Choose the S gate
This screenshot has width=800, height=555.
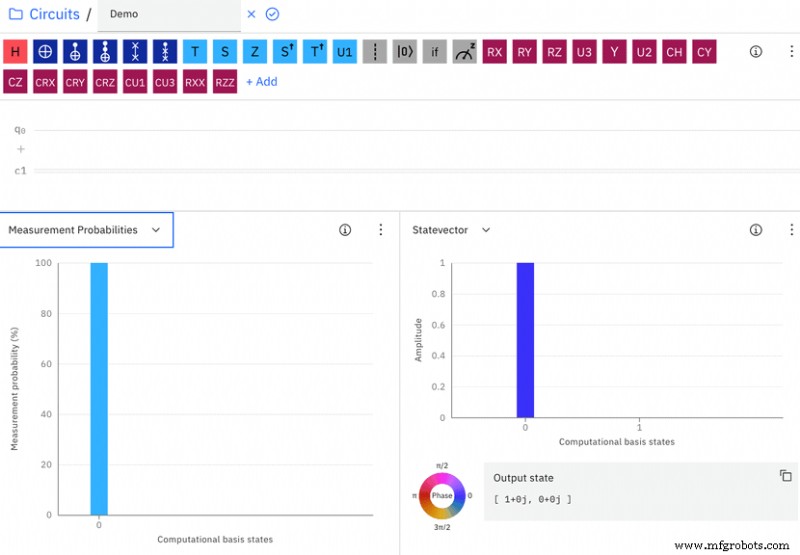pos(225,51)
